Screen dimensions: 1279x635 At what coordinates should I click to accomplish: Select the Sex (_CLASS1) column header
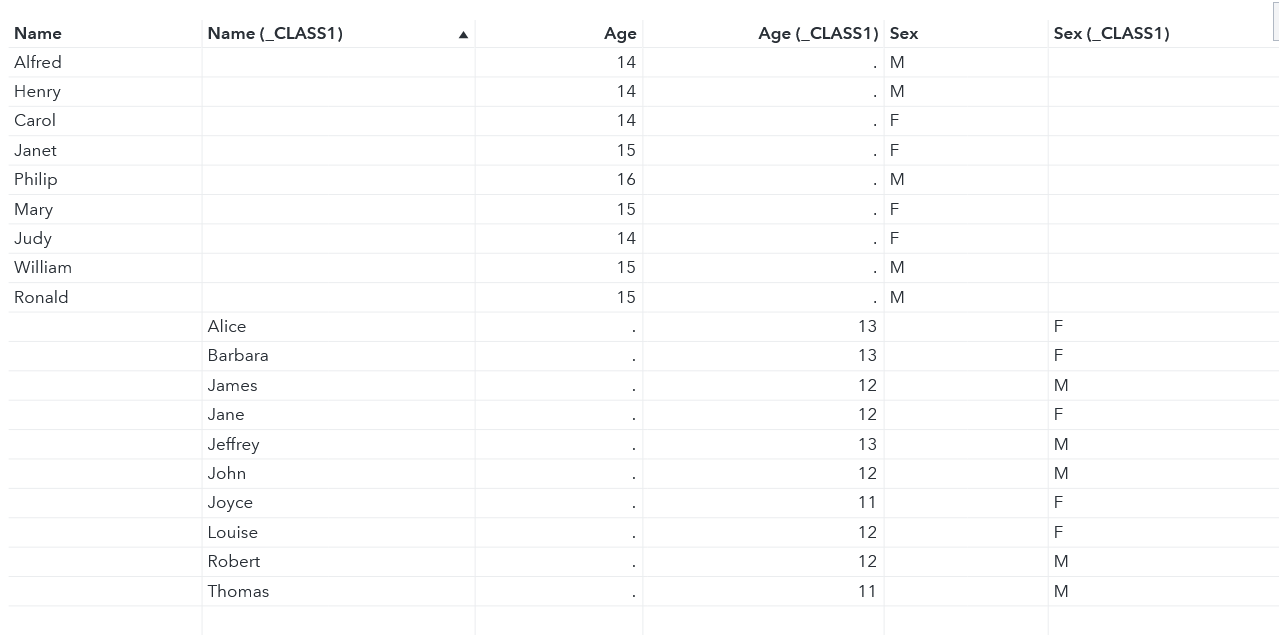[1111, 34]
